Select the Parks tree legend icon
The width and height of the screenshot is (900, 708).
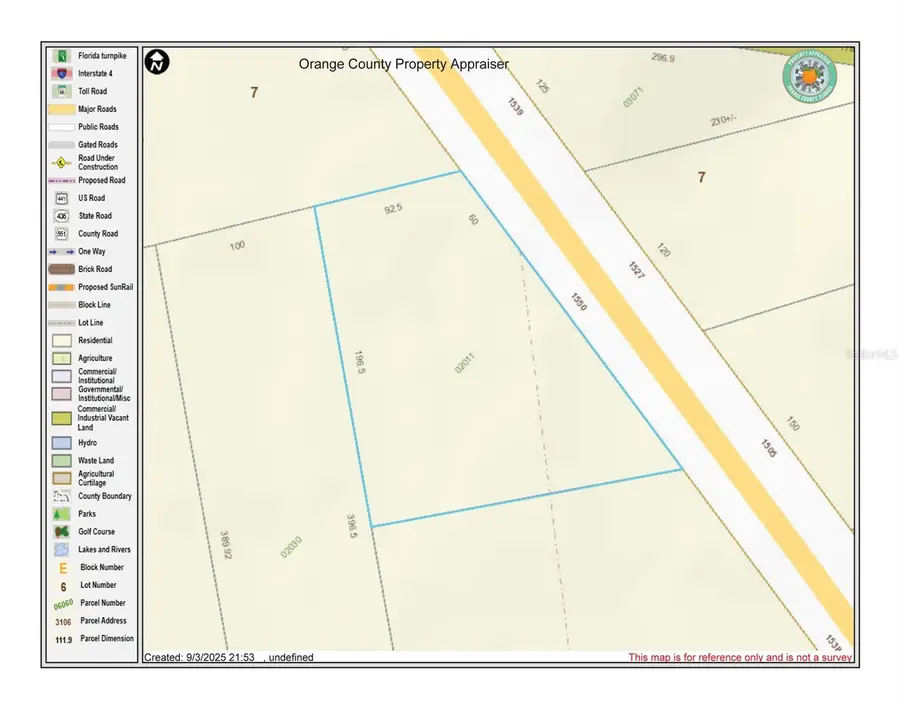pyautogui.click(x=62, y=514)
